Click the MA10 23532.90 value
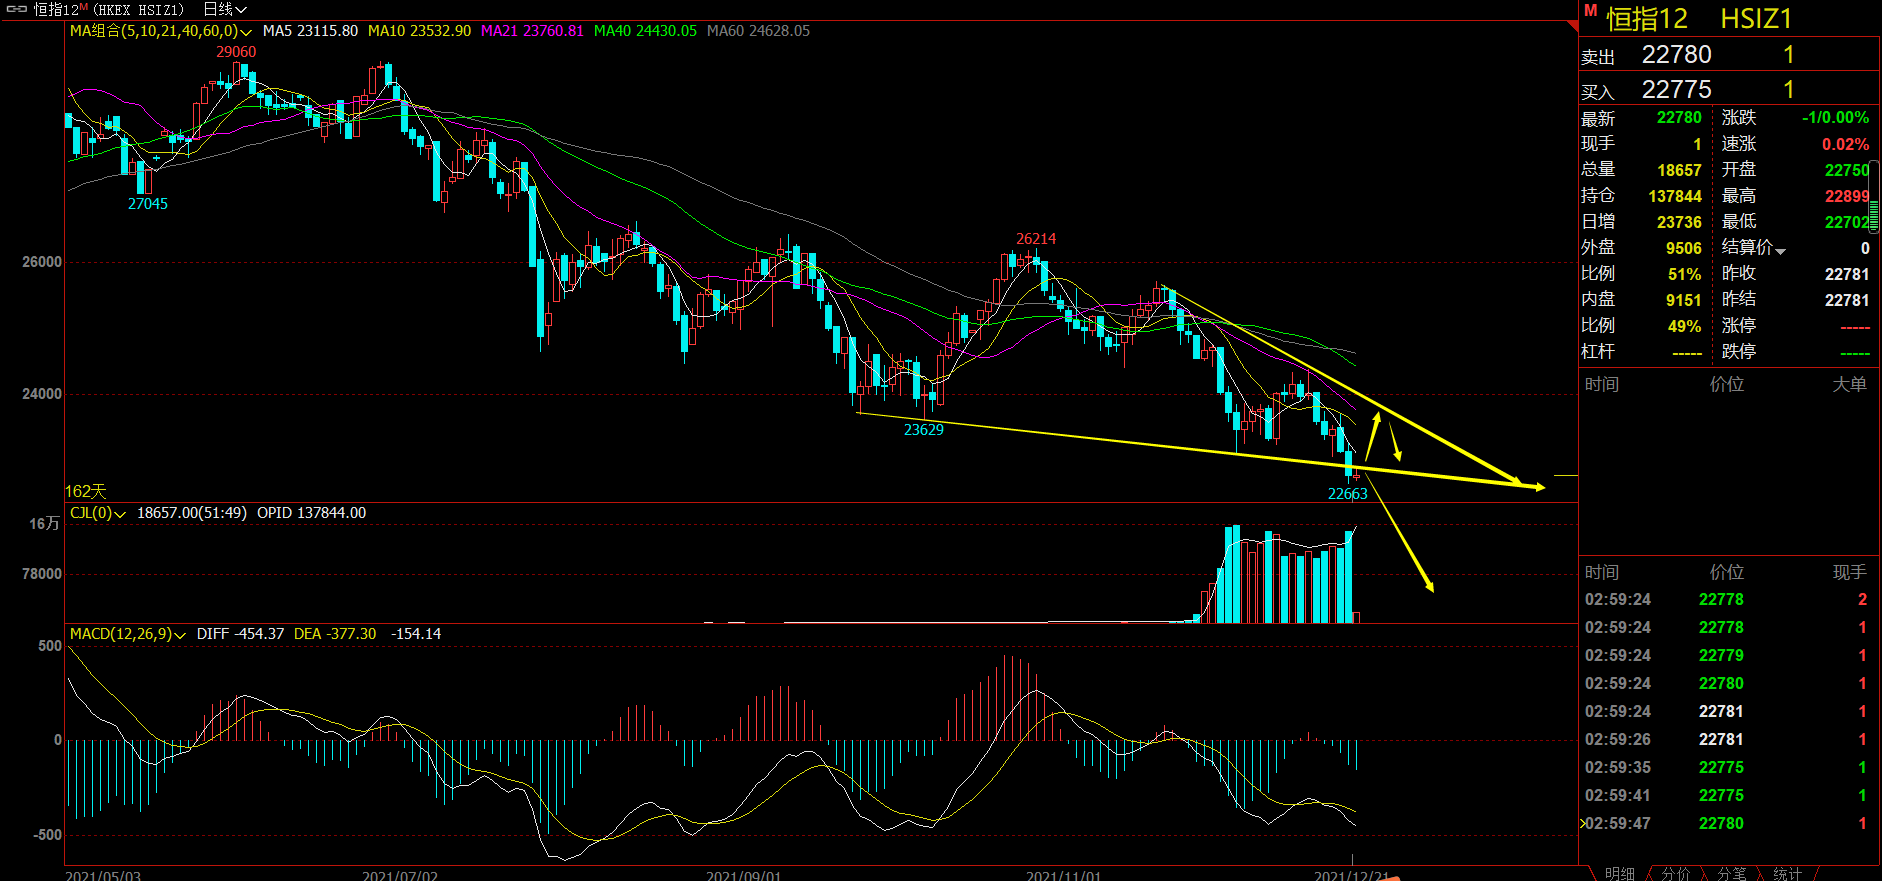Screen dimensions: 1882x881 tap(419, 31)
